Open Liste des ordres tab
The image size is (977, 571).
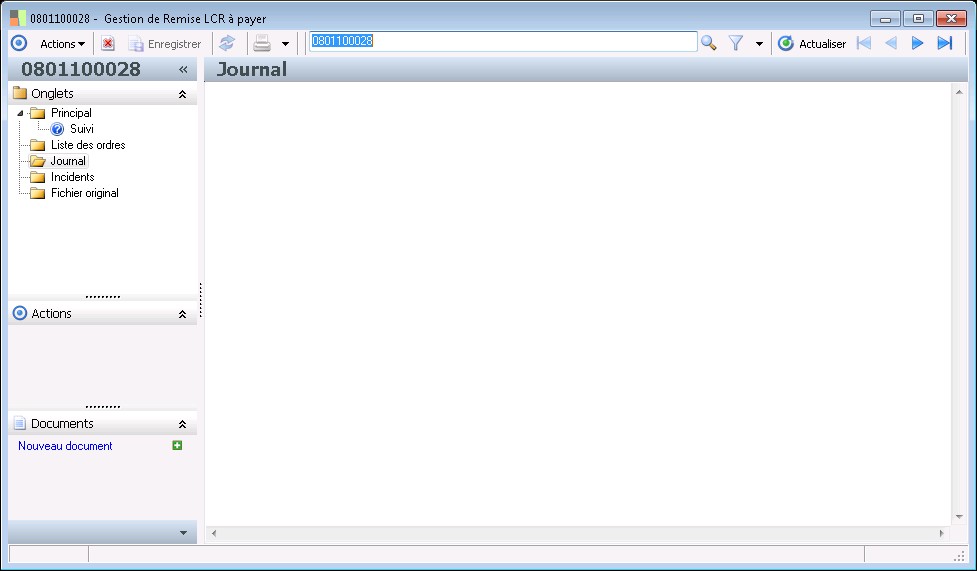tap(88, 145)
